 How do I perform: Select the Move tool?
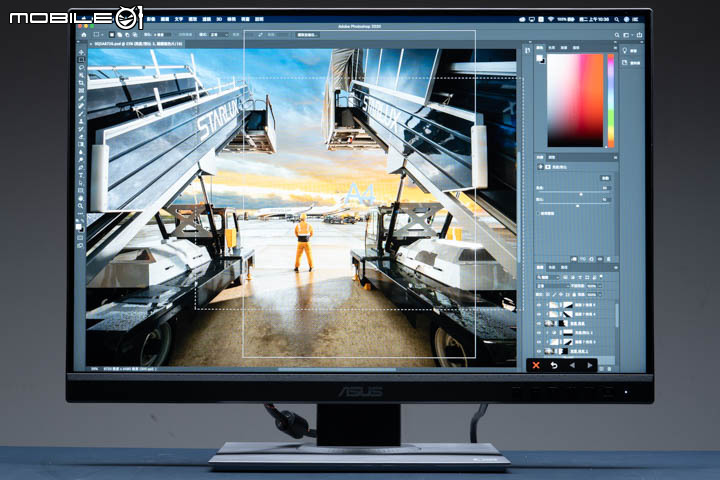coord(82,52)
